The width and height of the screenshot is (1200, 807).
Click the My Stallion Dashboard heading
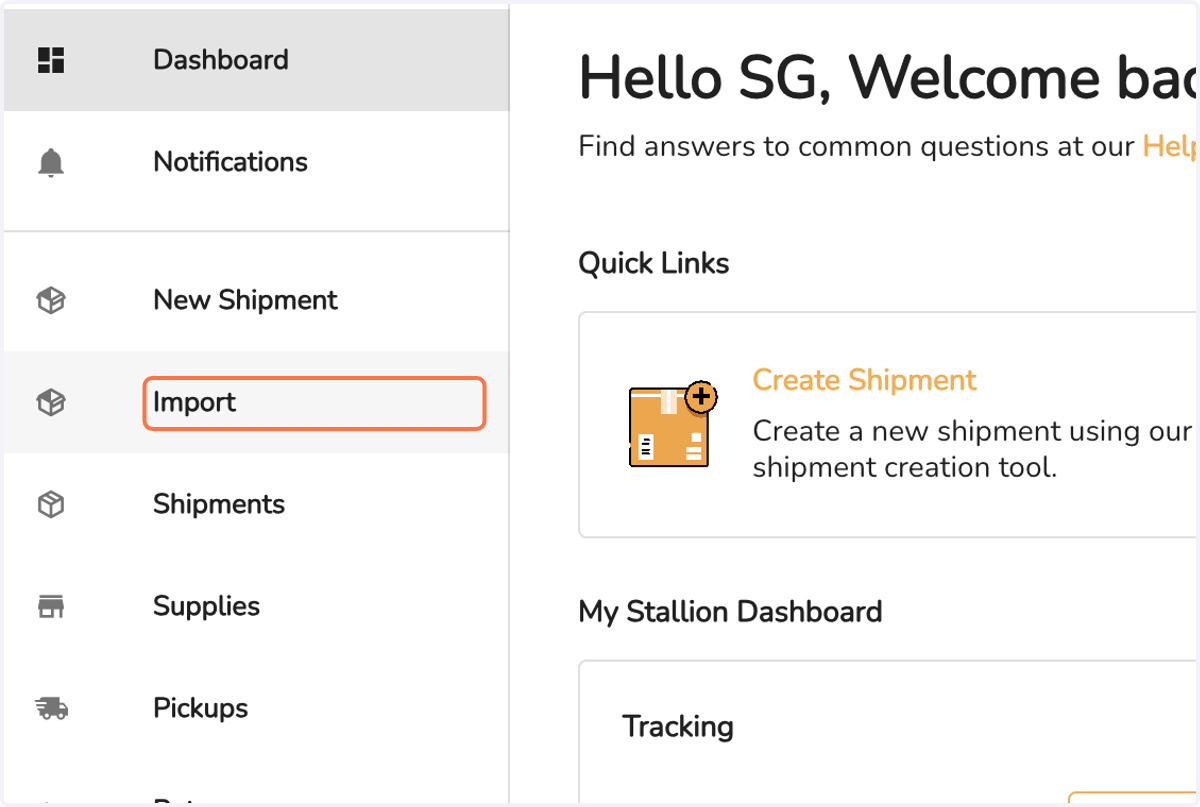click(730, 611)
